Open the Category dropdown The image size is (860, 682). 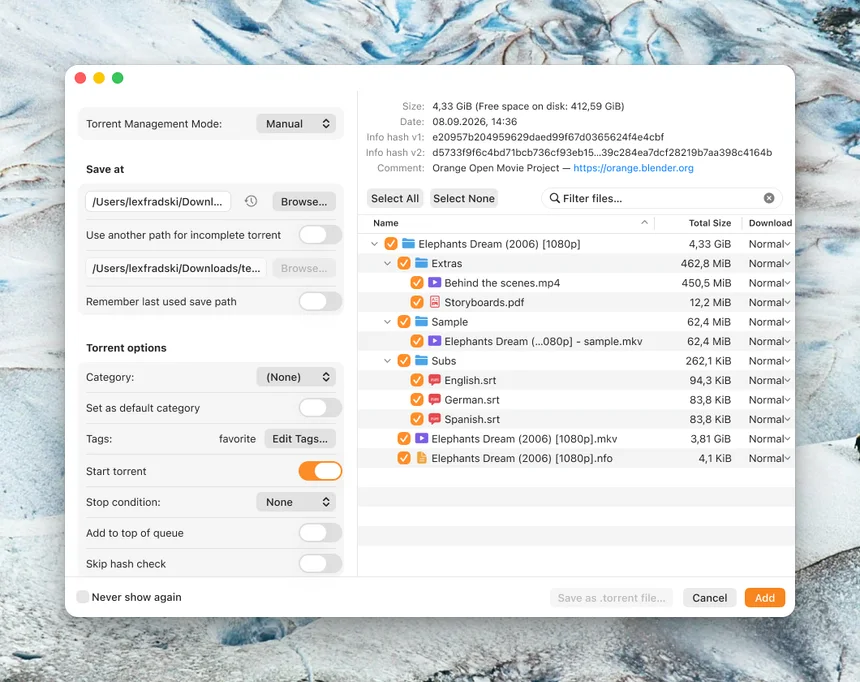297,377
